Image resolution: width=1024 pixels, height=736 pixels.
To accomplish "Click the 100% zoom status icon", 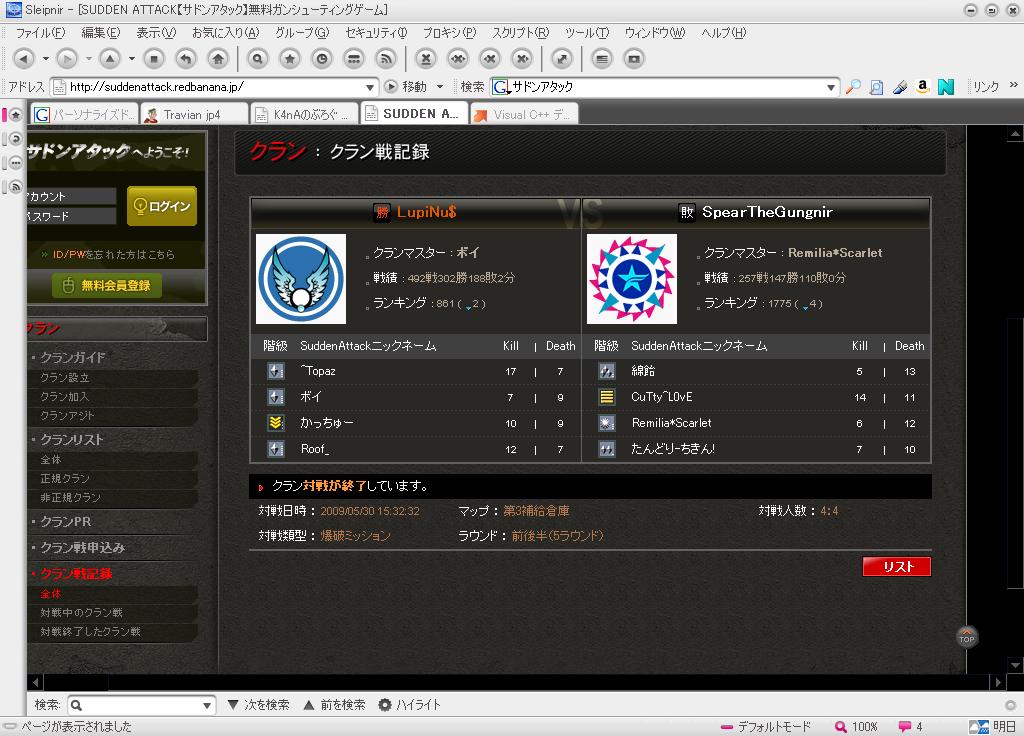I will (x=841, y=726).
